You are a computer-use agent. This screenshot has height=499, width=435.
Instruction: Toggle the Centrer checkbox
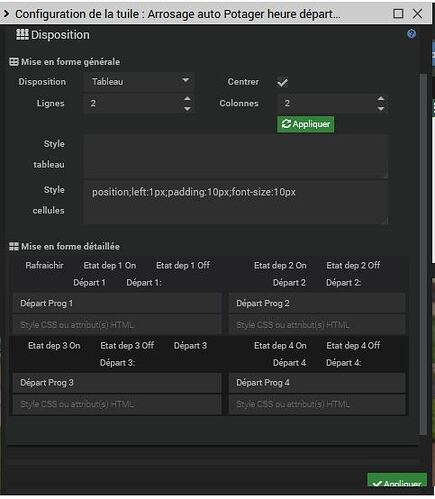click(x=282, y=82)
